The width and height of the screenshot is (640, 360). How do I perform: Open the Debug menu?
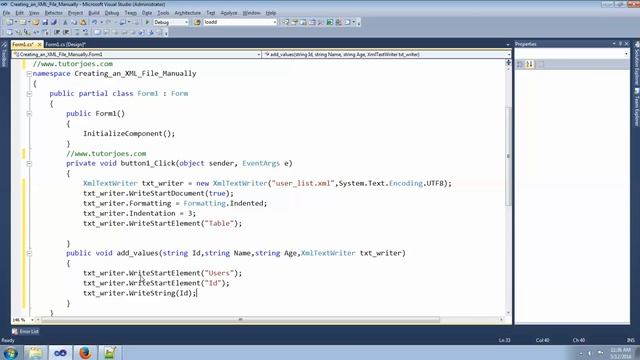pos(112,13)
